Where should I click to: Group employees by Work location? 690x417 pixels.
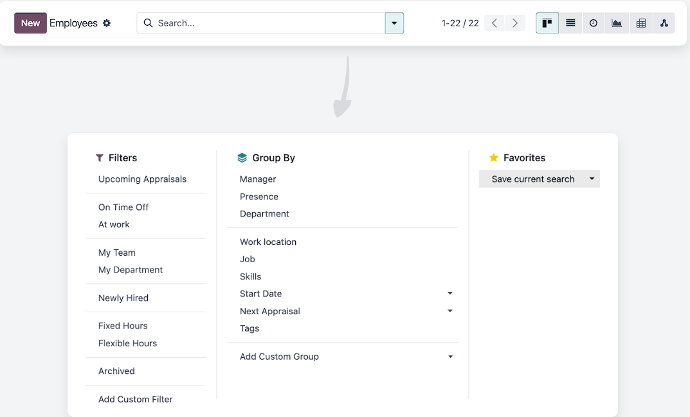pos(268,242)
